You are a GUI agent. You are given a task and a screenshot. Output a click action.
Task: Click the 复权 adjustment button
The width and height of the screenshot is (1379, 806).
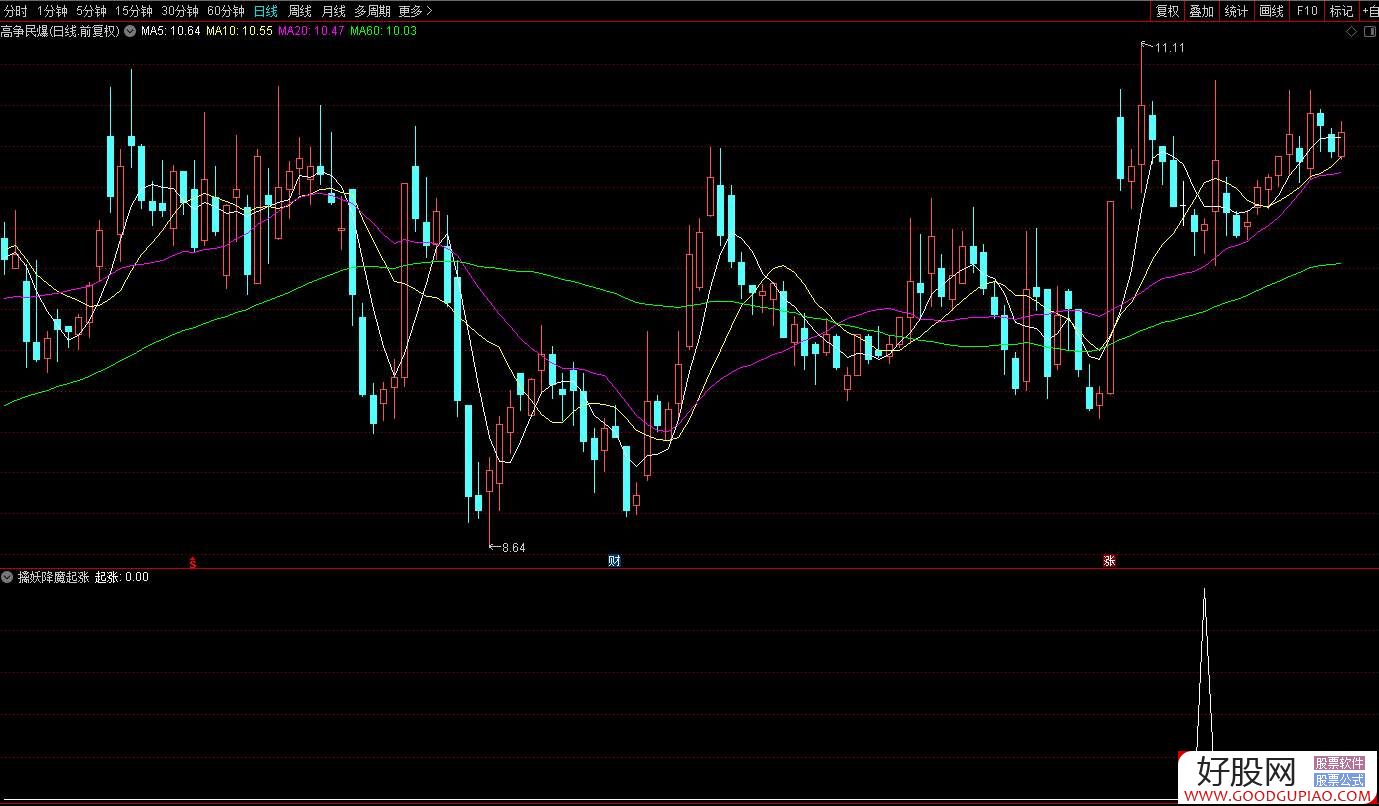click(1168, 11)
